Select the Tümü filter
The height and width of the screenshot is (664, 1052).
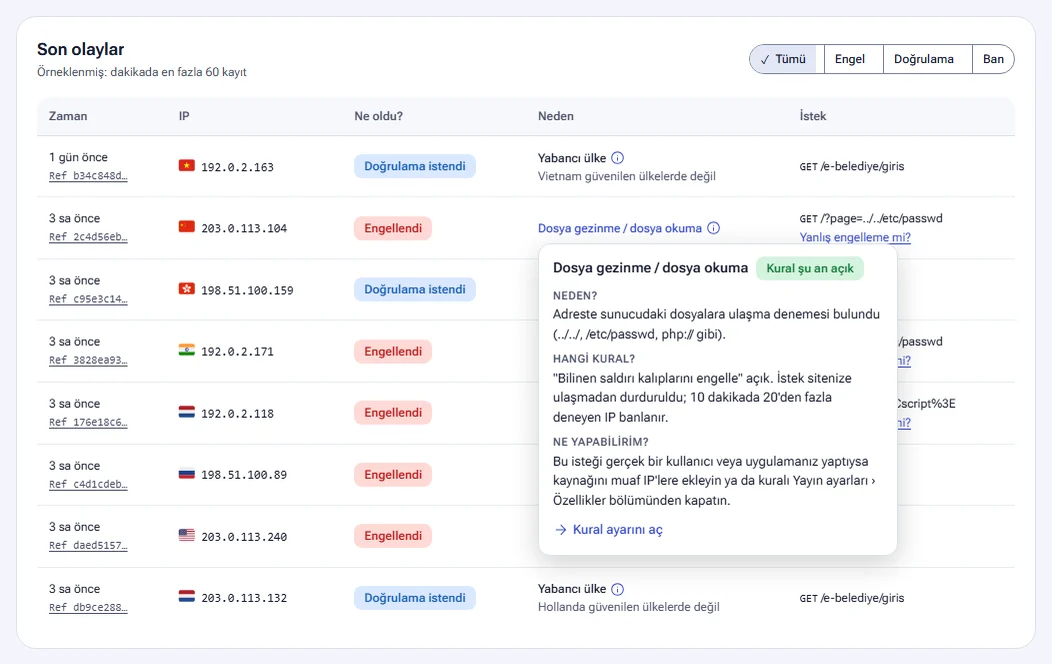click(x=786, y=59)
